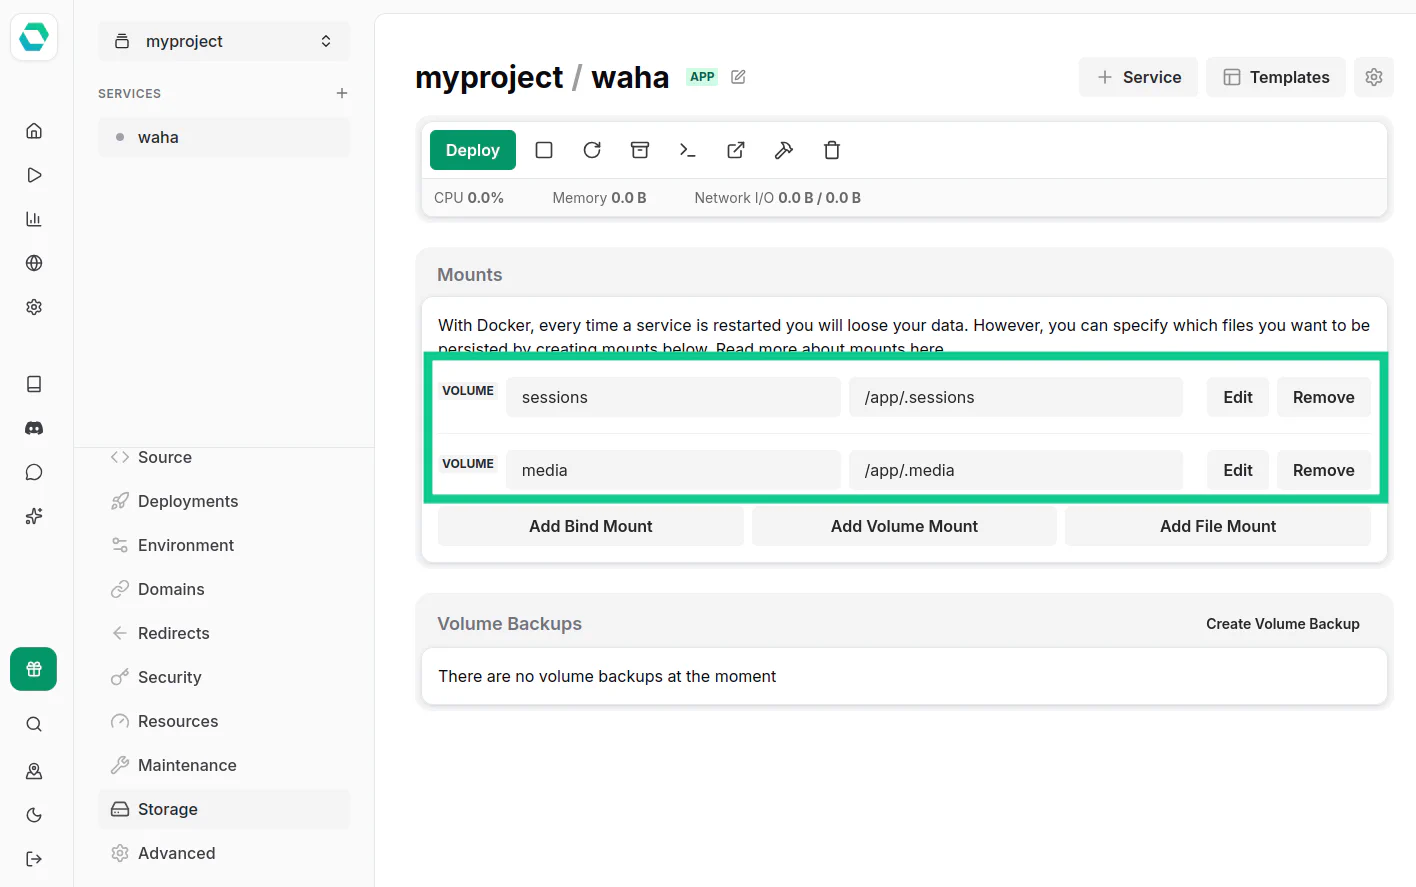Click Create Volume Backup

click(x=1282, y=624)
